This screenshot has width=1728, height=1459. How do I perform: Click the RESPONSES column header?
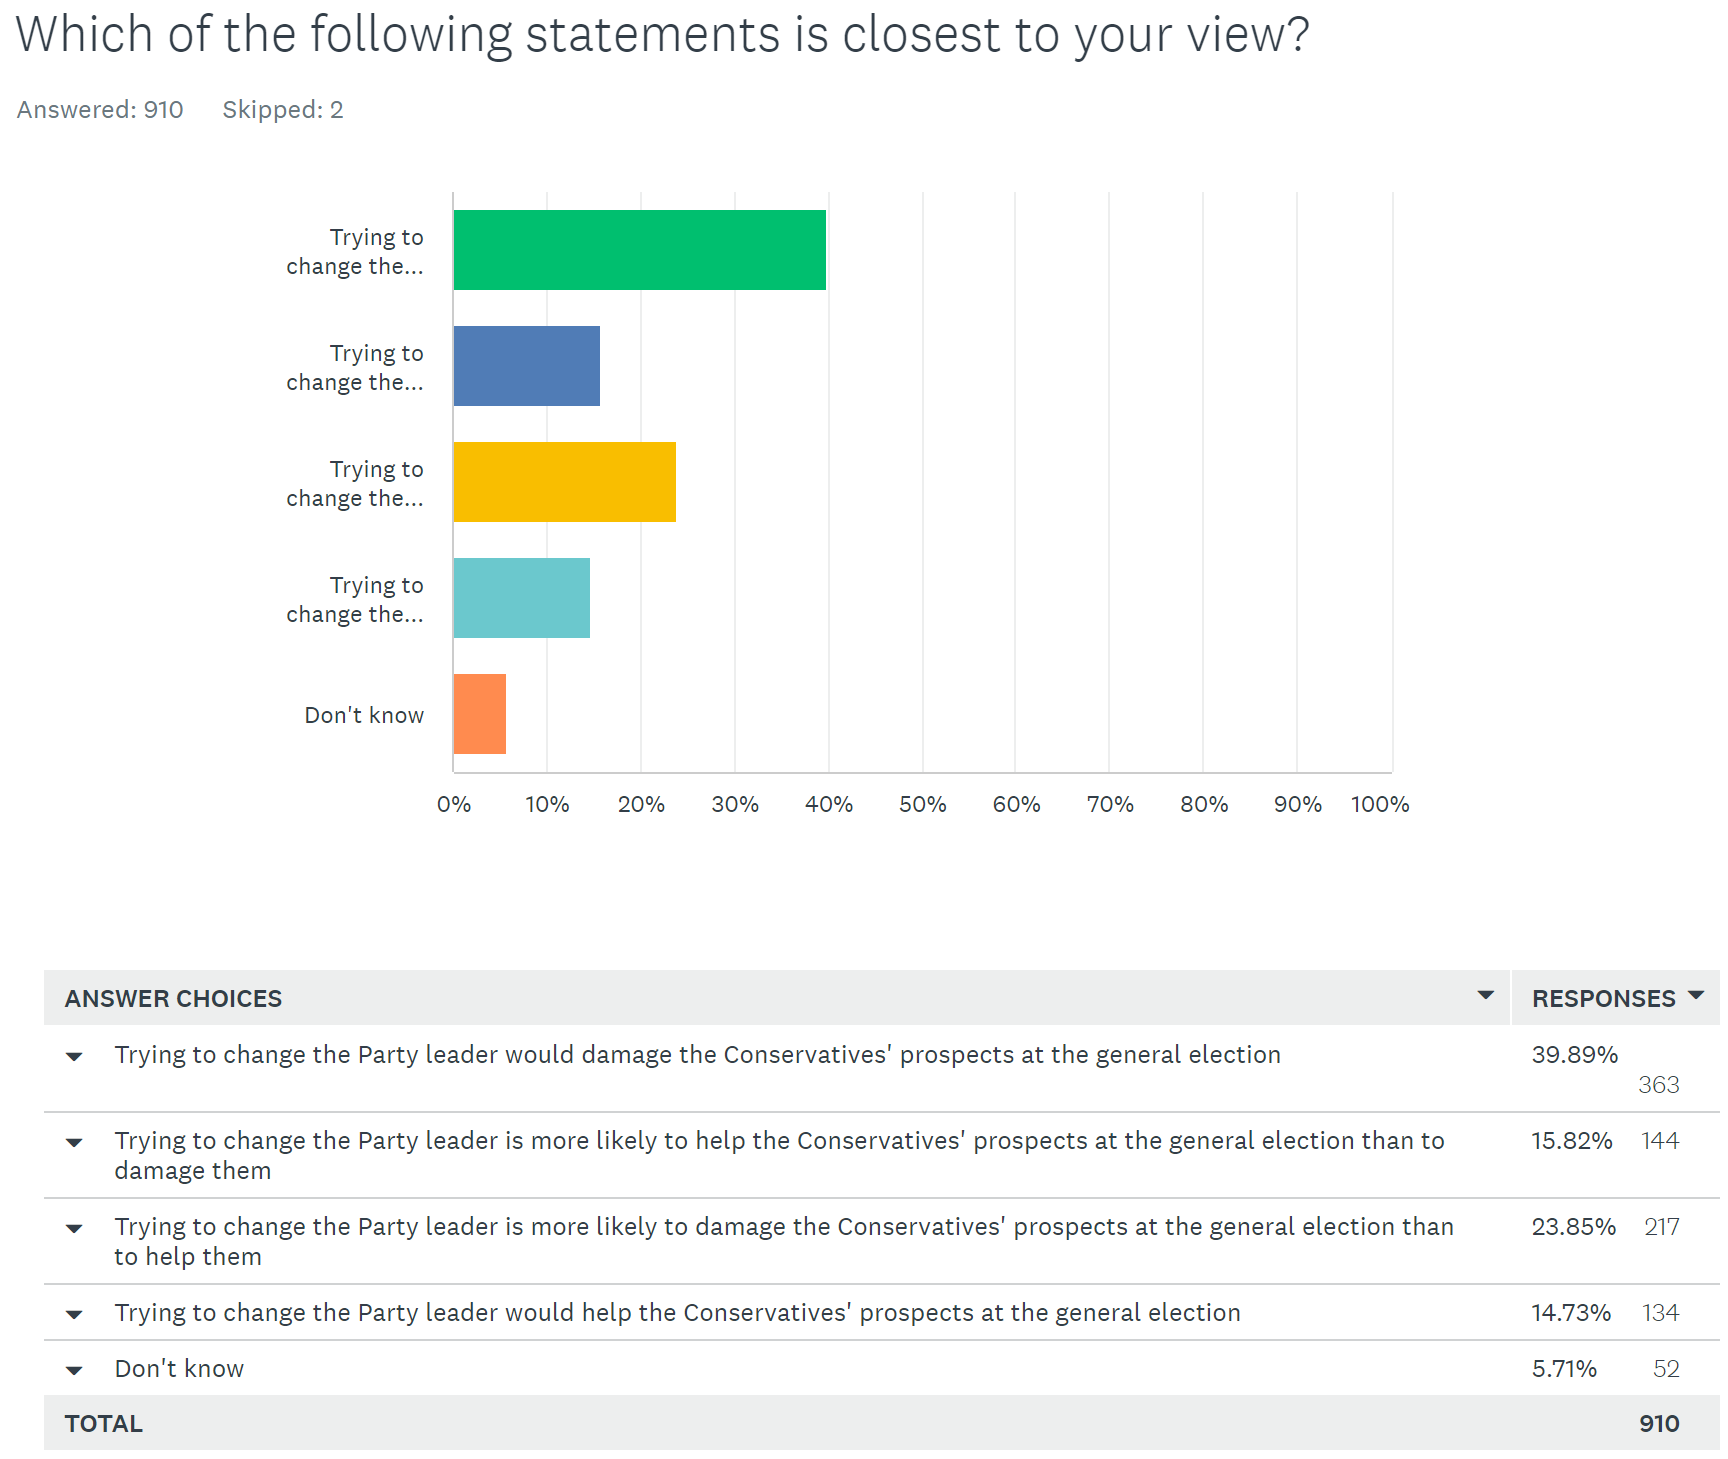(x=1603, y=999)
